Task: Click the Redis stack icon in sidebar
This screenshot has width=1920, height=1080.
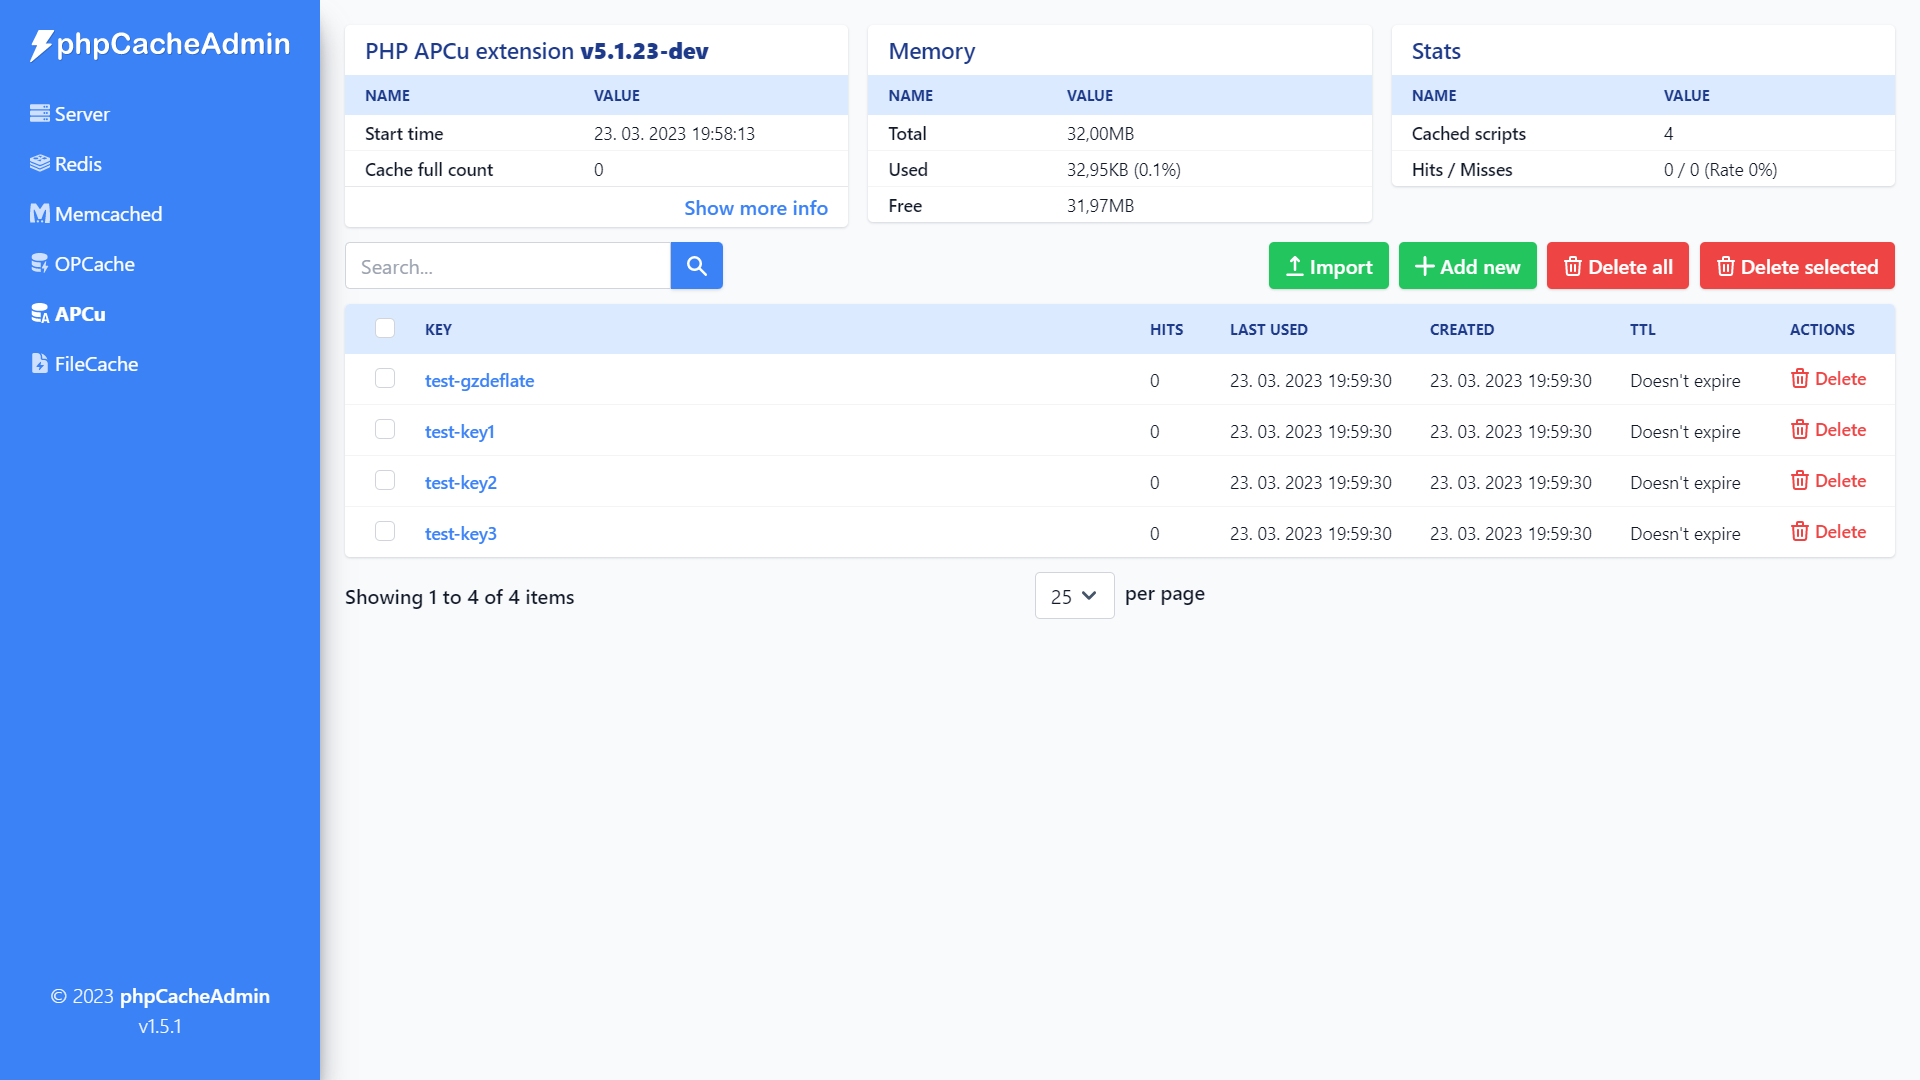Action: pyautogui.click(x=39, y=164)
